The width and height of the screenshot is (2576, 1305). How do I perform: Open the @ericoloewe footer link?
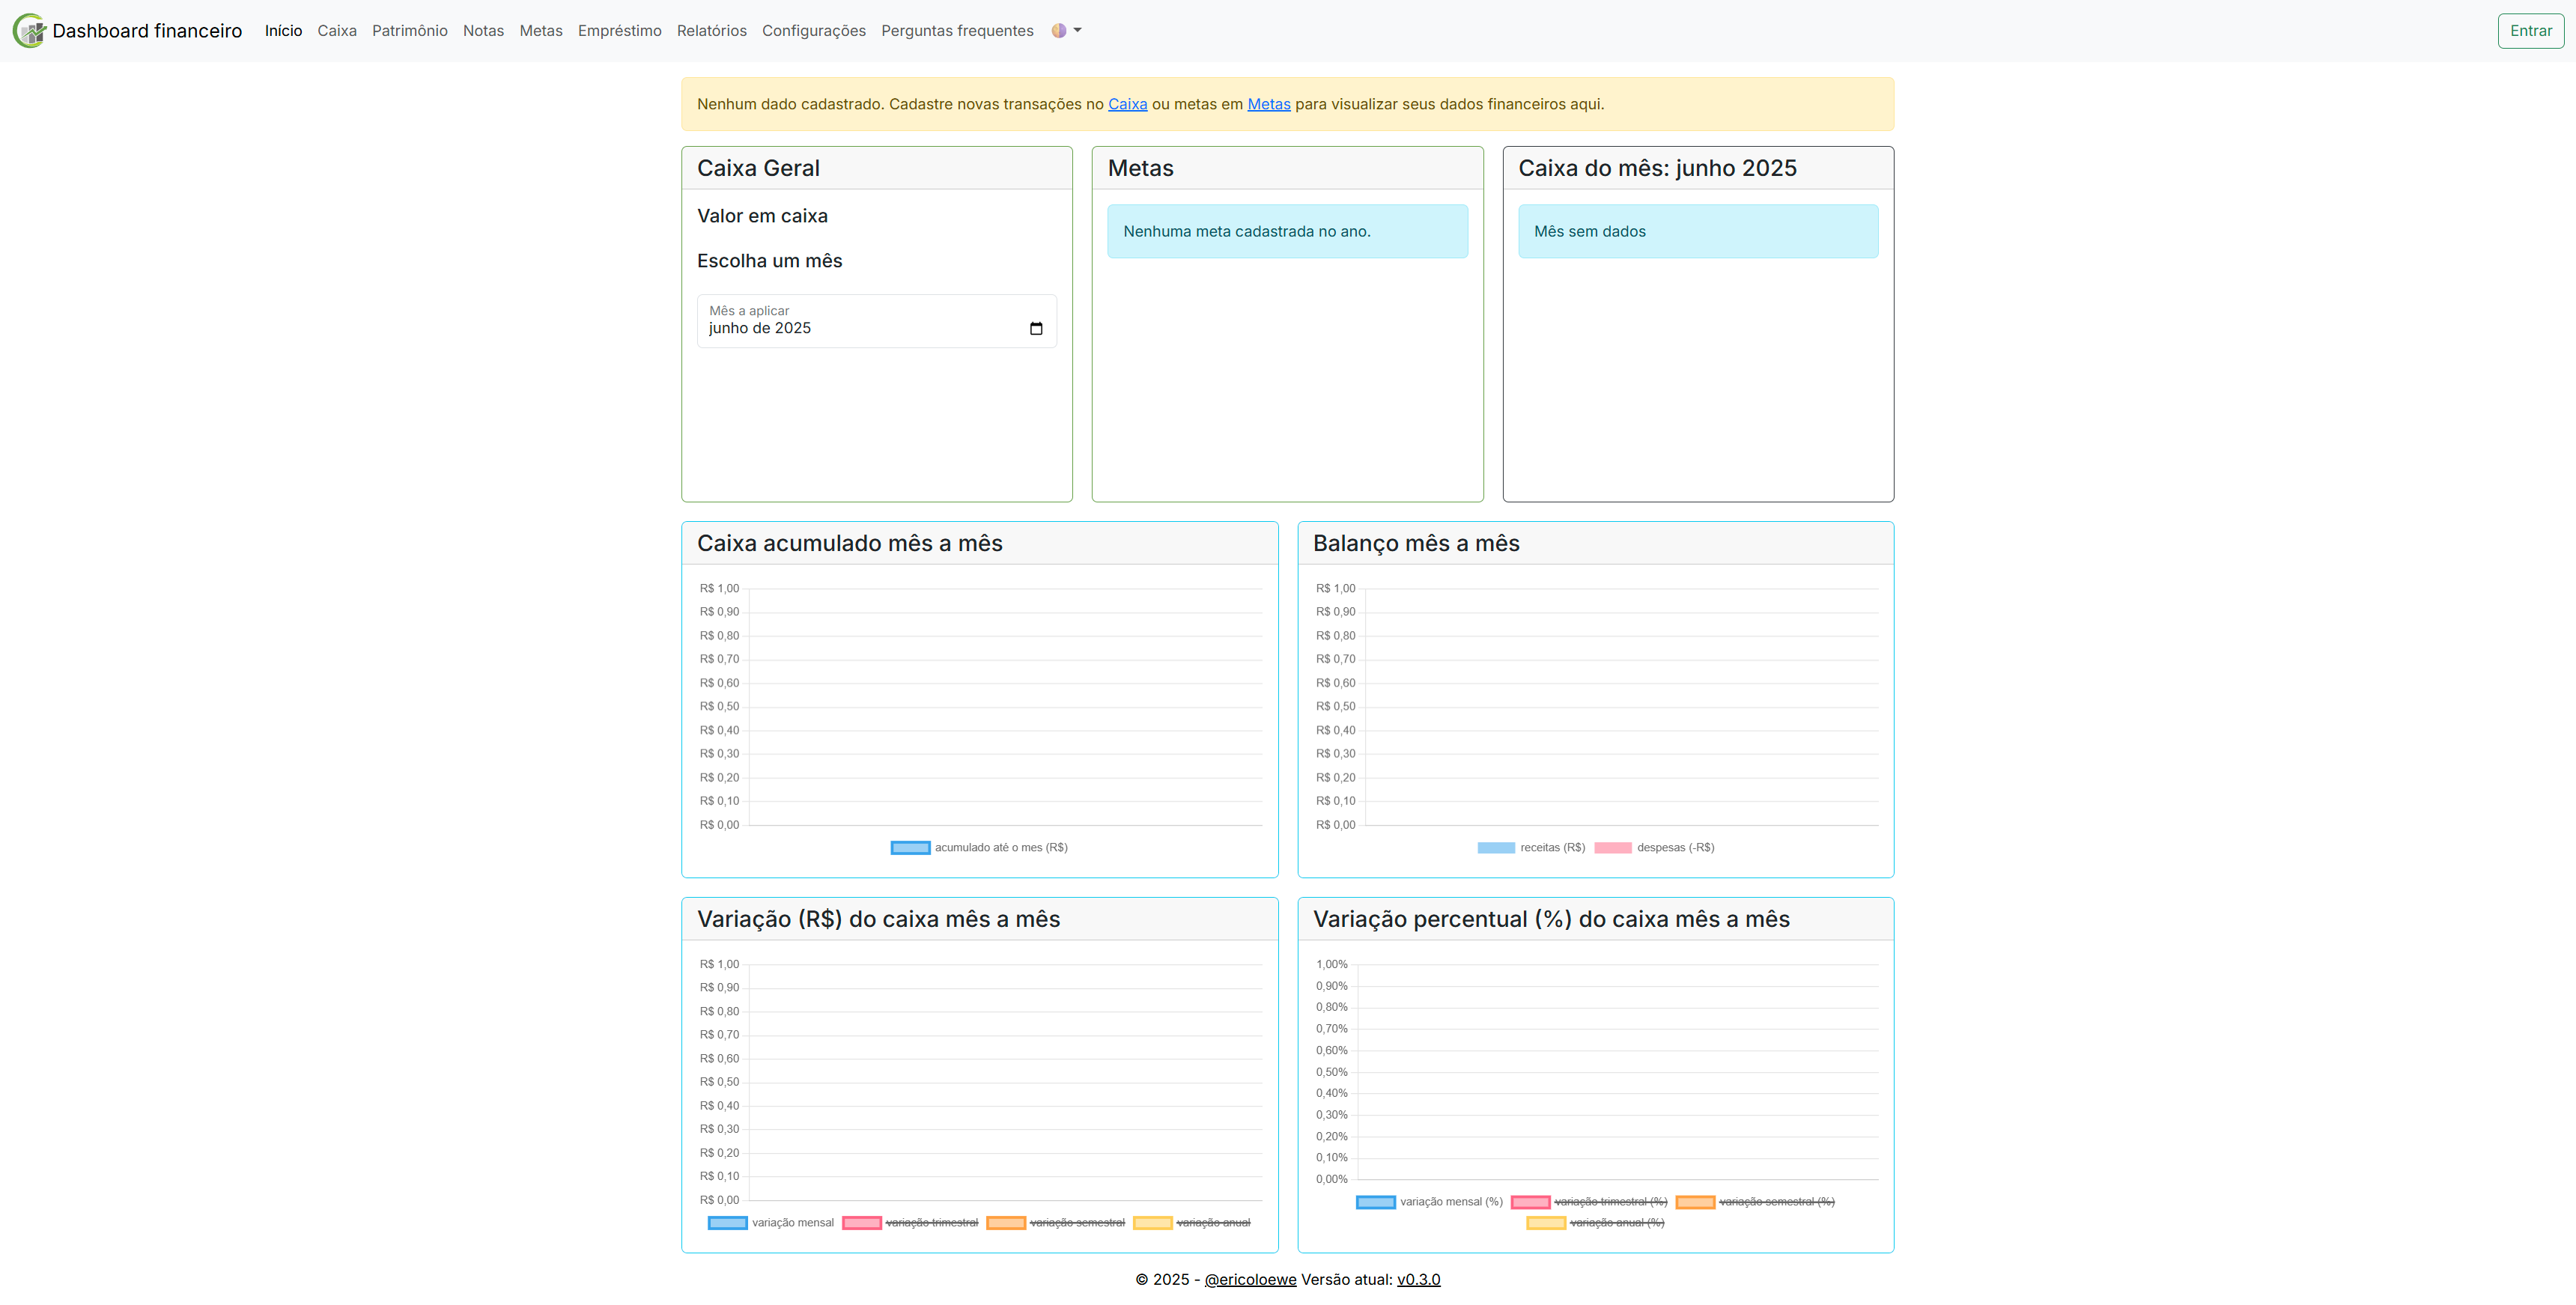click(1250, 1279)
